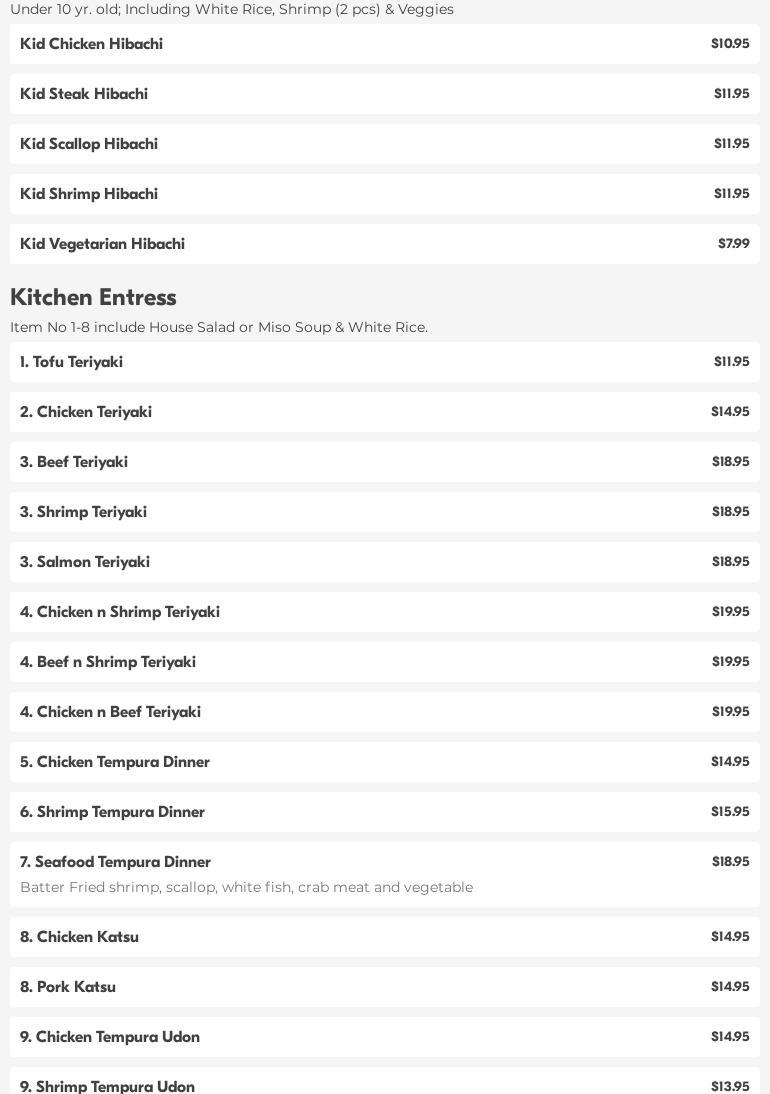This screenshot has width=770, height=1094.
Task: Open the Beef n Shrimp Teriyaki combo
Action: click(384, 662)
